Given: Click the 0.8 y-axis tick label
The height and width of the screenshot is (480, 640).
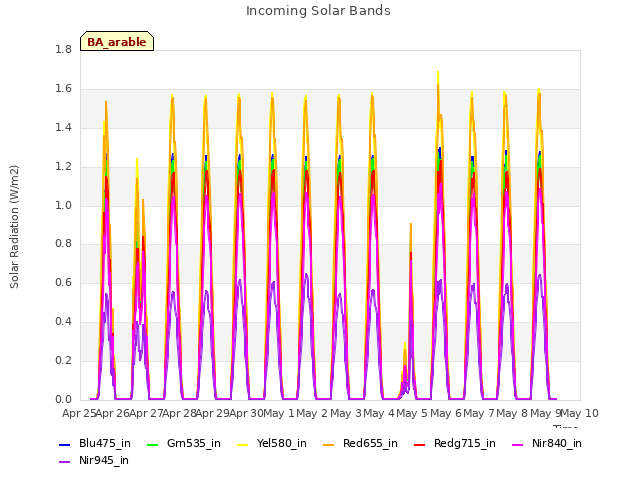Looking at the screenshot, I should 63,243.
